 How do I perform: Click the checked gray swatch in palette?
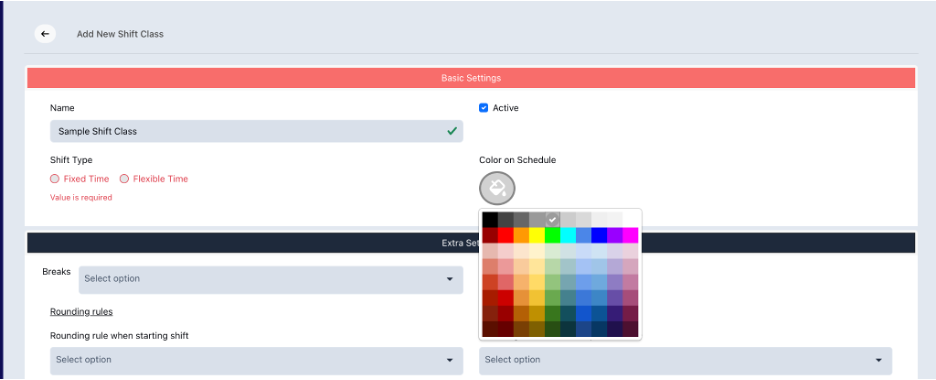(x=552, y=219)
